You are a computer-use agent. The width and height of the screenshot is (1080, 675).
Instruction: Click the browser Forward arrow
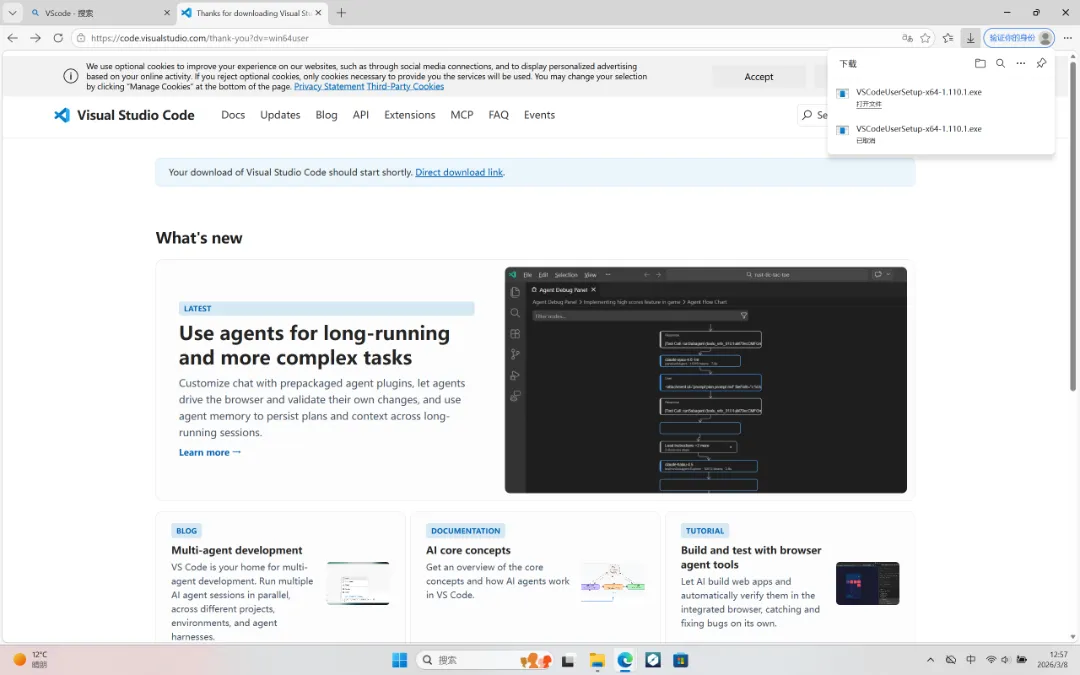coord(36,38)
